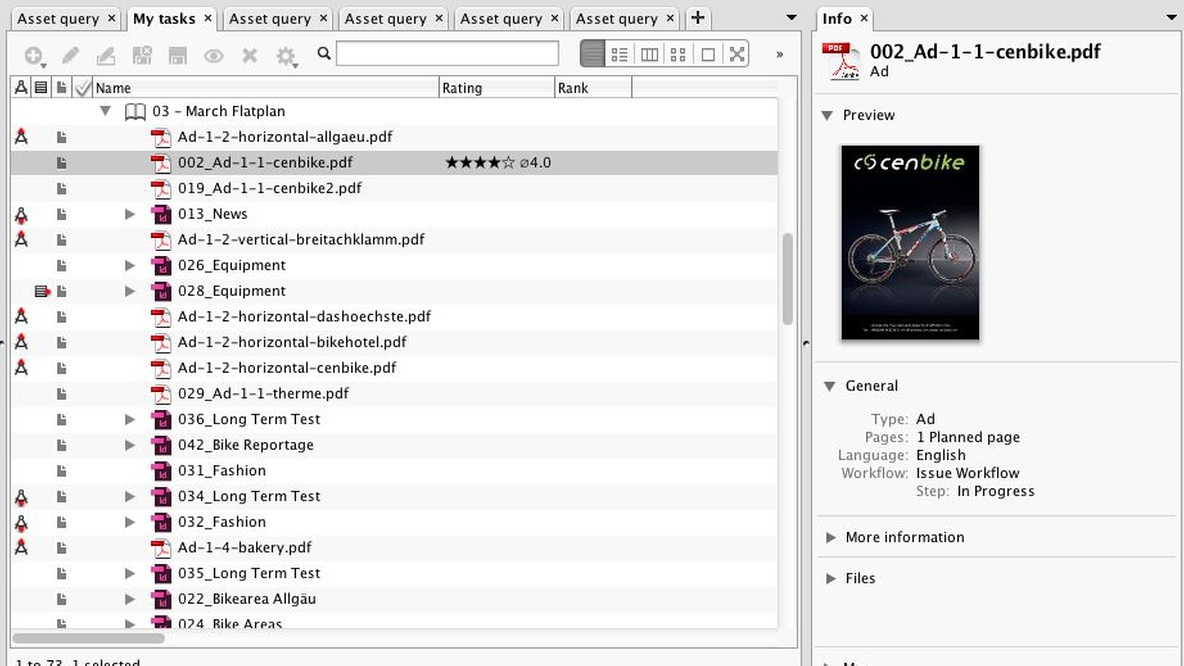Collapse the 03 – March Flatplan issue

click(x=106, y=111)
